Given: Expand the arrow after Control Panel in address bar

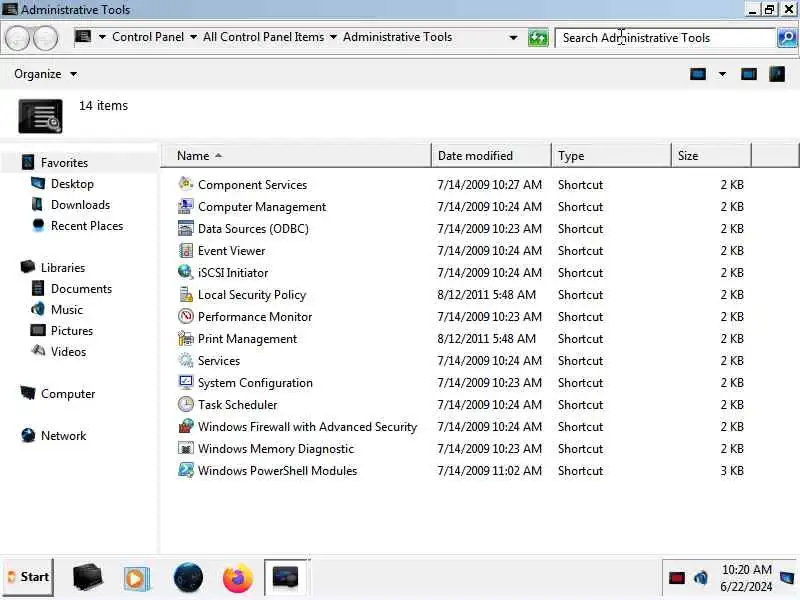Looking at the screenshot, I should [x=193, y=37].
